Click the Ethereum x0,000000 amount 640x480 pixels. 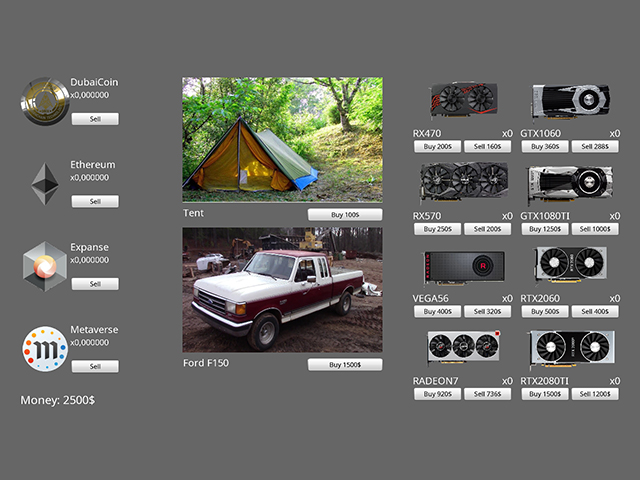(x=89, y=178)
